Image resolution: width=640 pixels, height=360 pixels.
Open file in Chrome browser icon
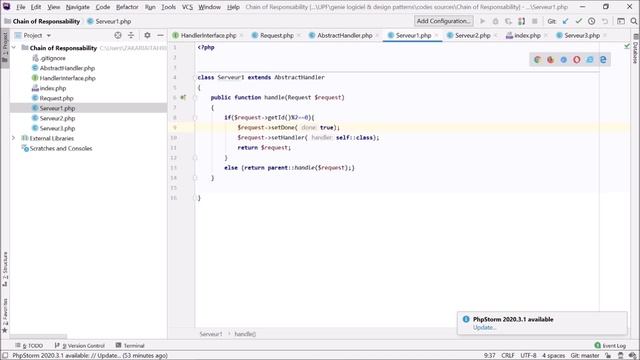538,60
